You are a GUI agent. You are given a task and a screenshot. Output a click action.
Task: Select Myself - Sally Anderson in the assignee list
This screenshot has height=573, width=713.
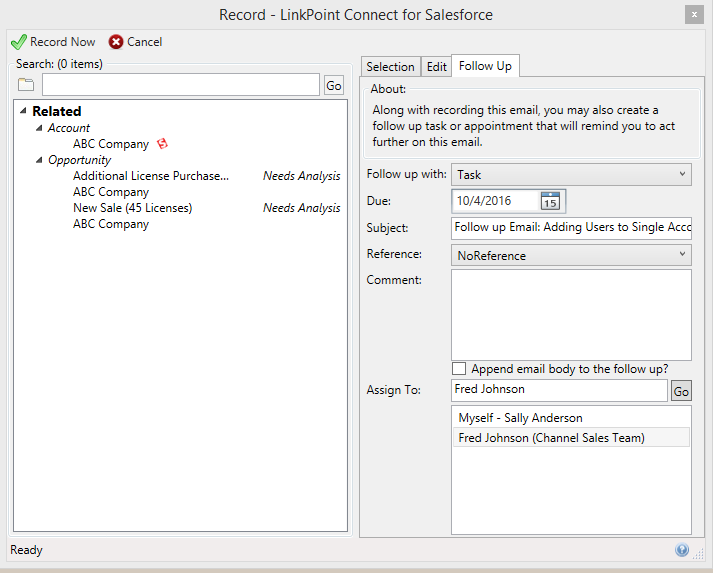(x=571, y=417)
